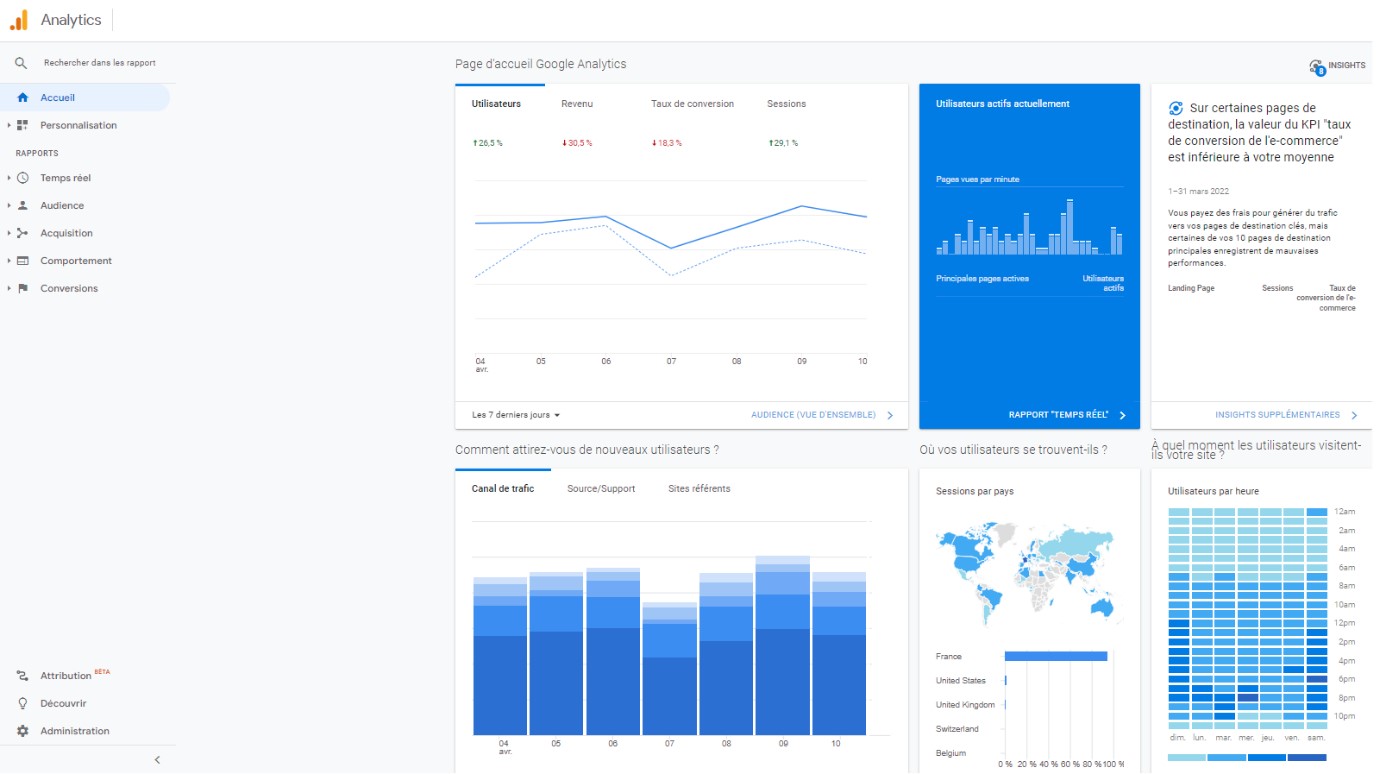Click the 07 avr. stacked bar

coord(670,668)
